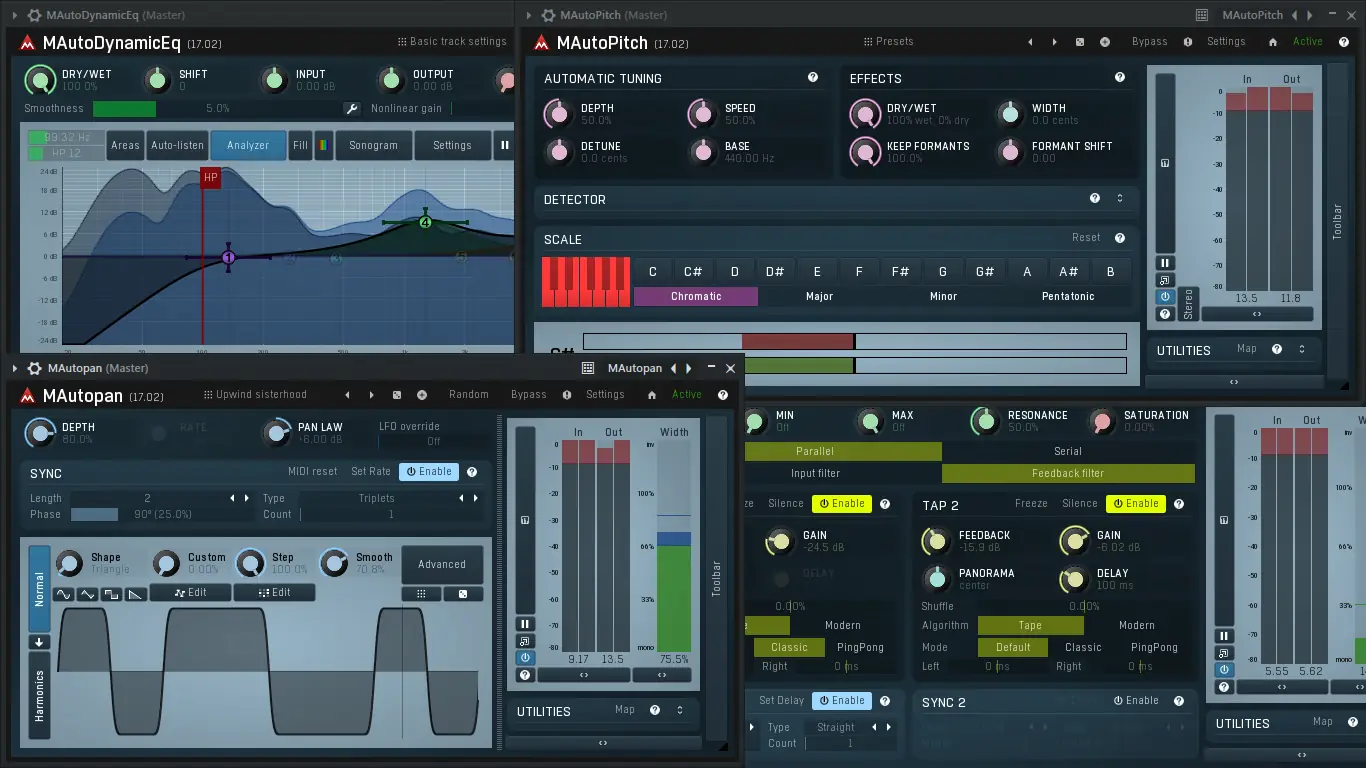The image size is (1366, 768).
Task: Pause the level meters in MAutopan
Action: 525,623
